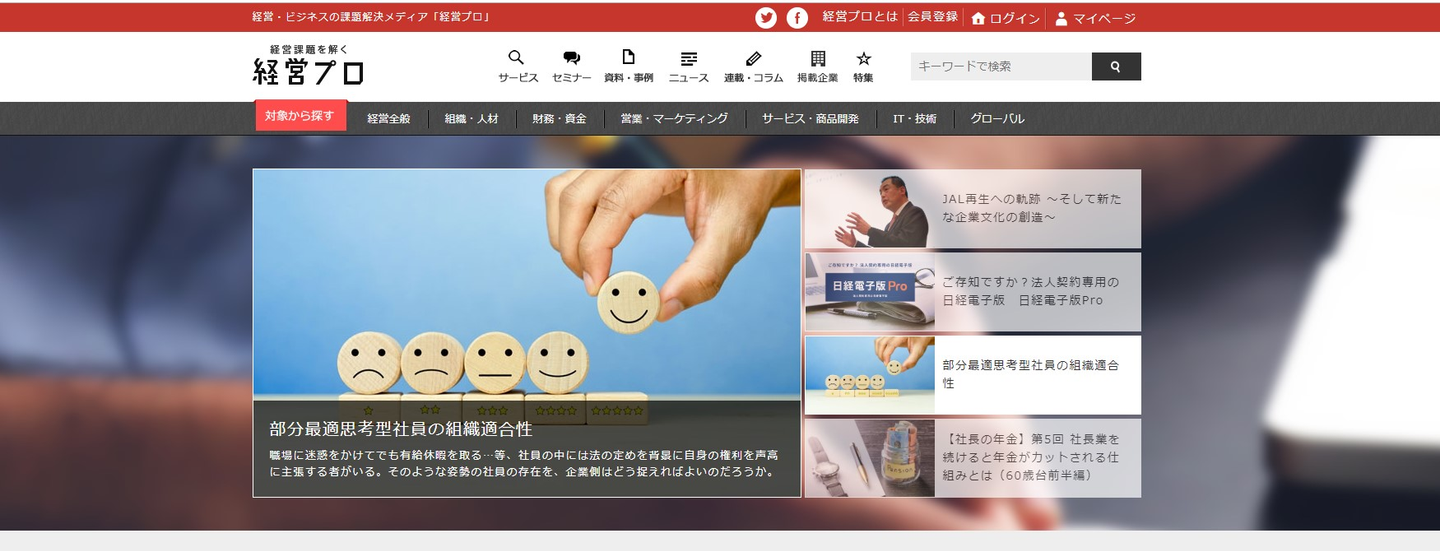Click the red 対象から探す button

tap(301, 115)
